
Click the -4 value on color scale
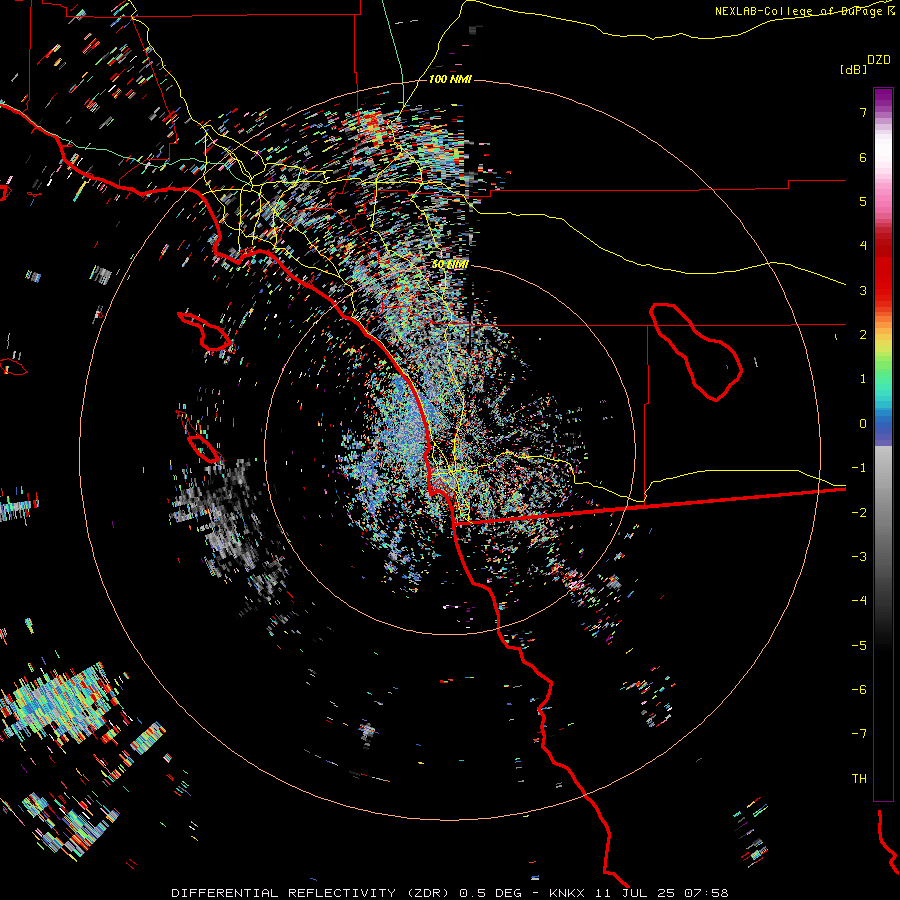coord(859,600)
